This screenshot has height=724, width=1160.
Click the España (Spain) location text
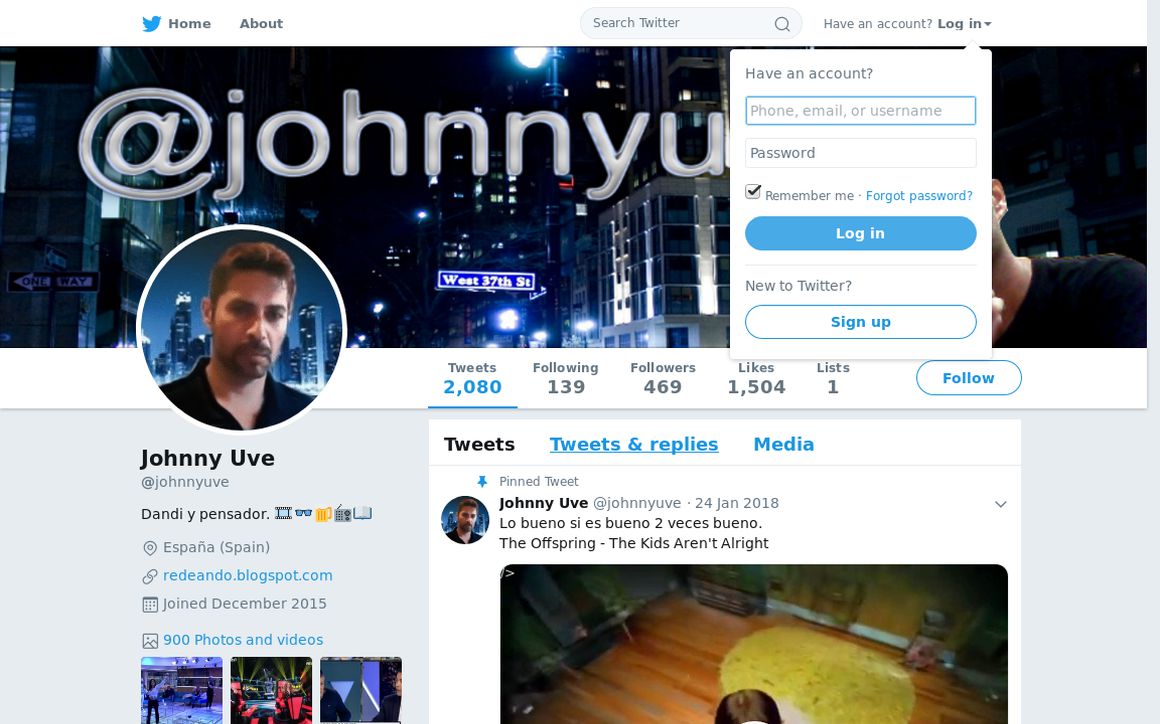pos(217,547)
